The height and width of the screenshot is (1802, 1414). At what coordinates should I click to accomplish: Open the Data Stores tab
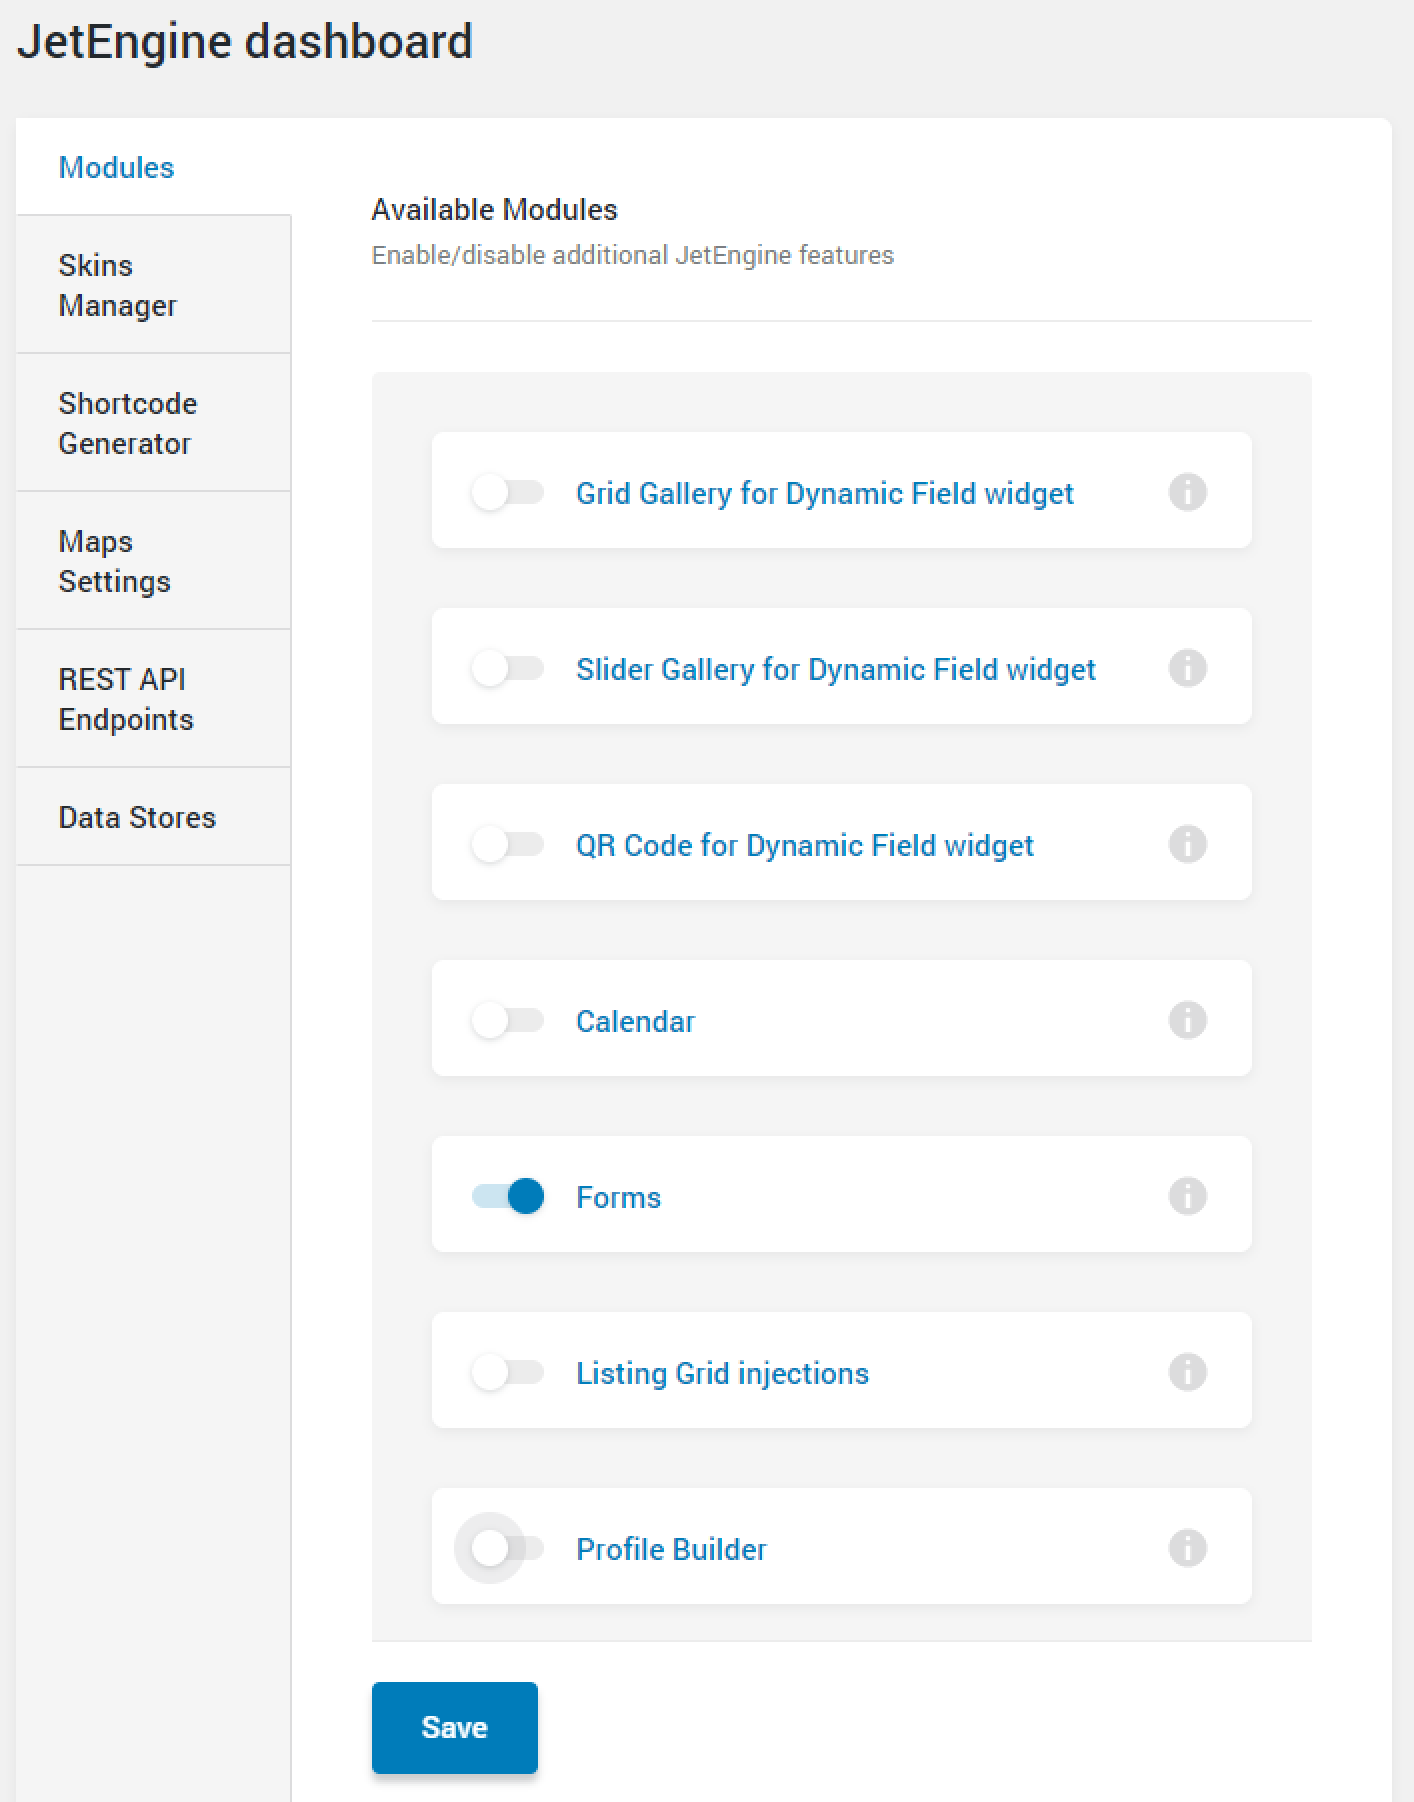153,817
